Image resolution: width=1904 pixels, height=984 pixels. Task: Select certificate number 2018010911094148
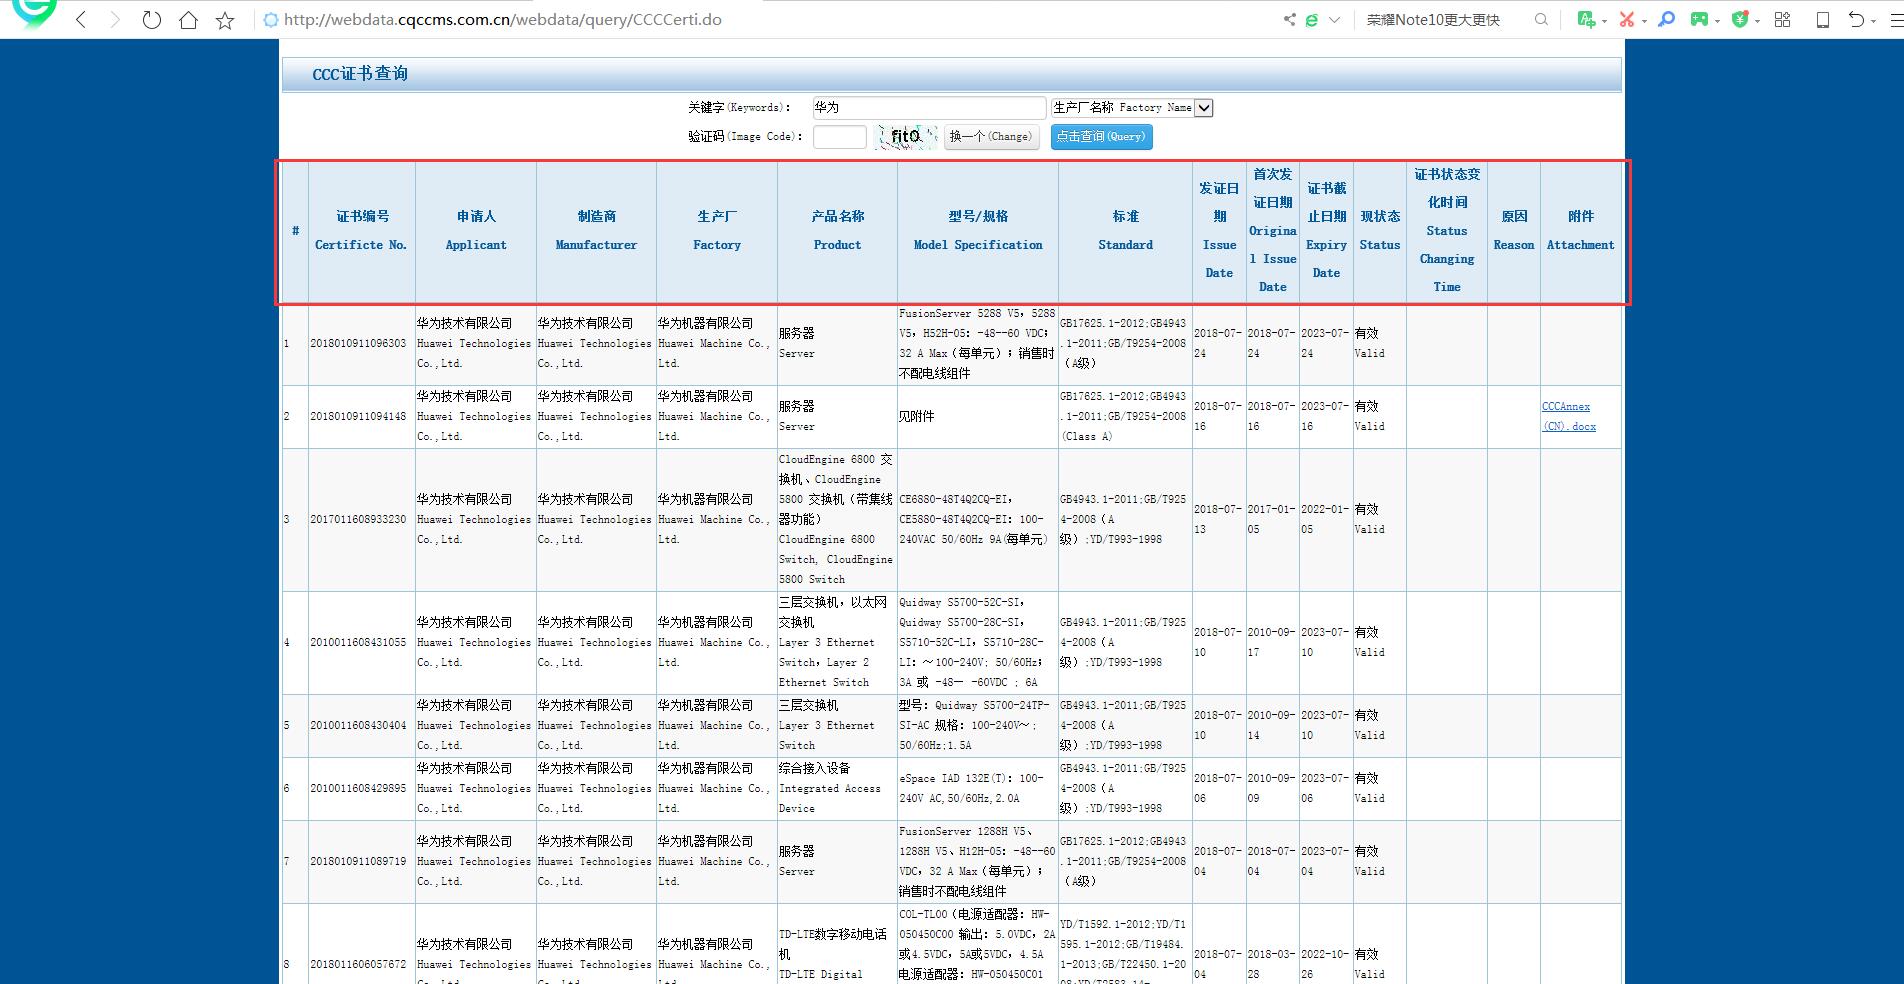click(x=358, y=417)
